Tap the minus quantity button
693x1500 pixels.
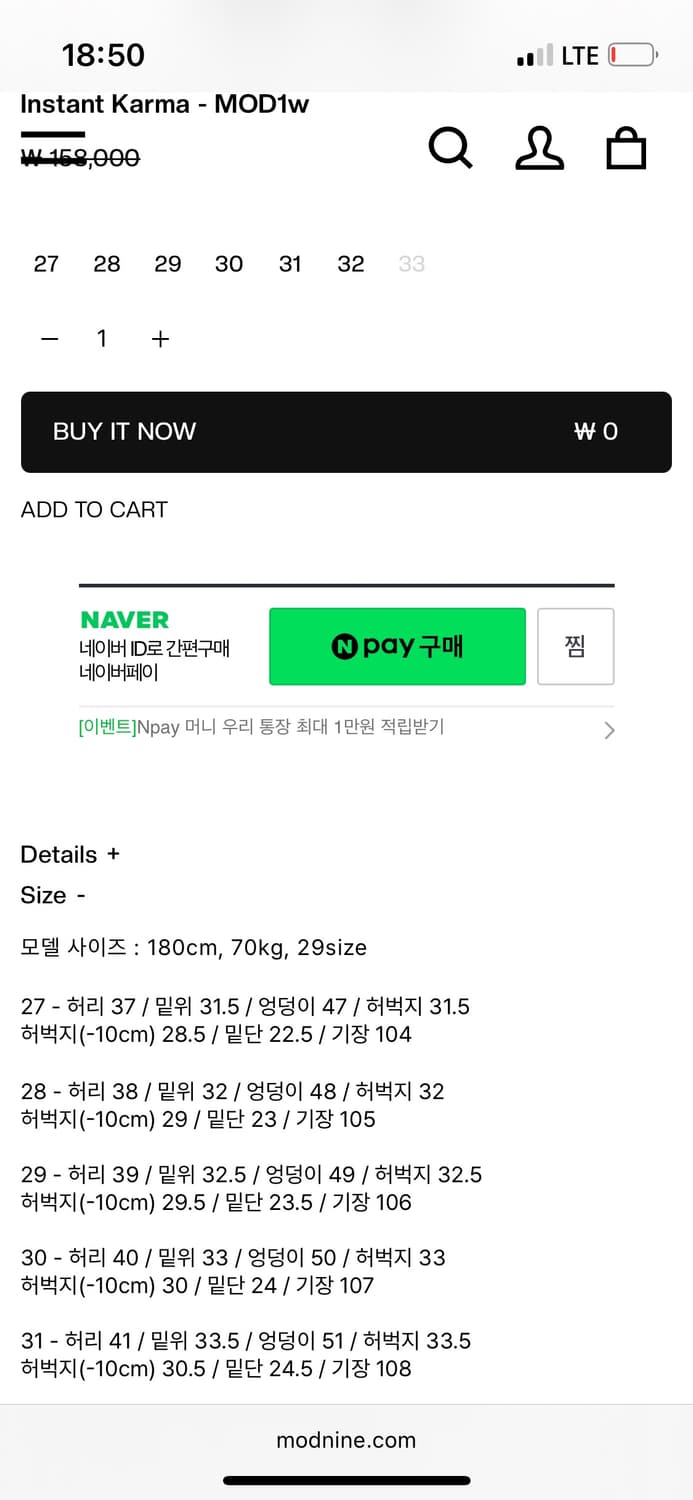[50, 339]
